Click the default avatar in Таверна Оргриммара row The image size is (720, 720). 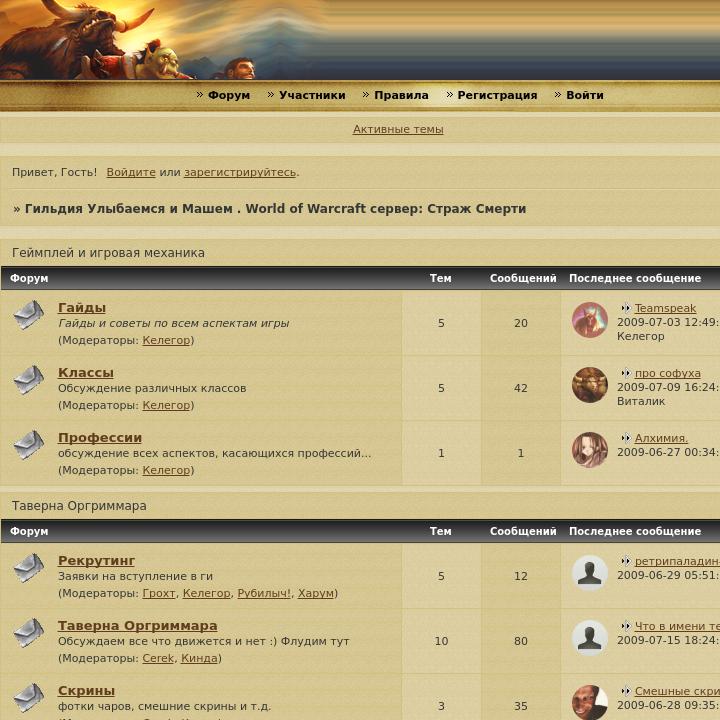tap(590, 638)
